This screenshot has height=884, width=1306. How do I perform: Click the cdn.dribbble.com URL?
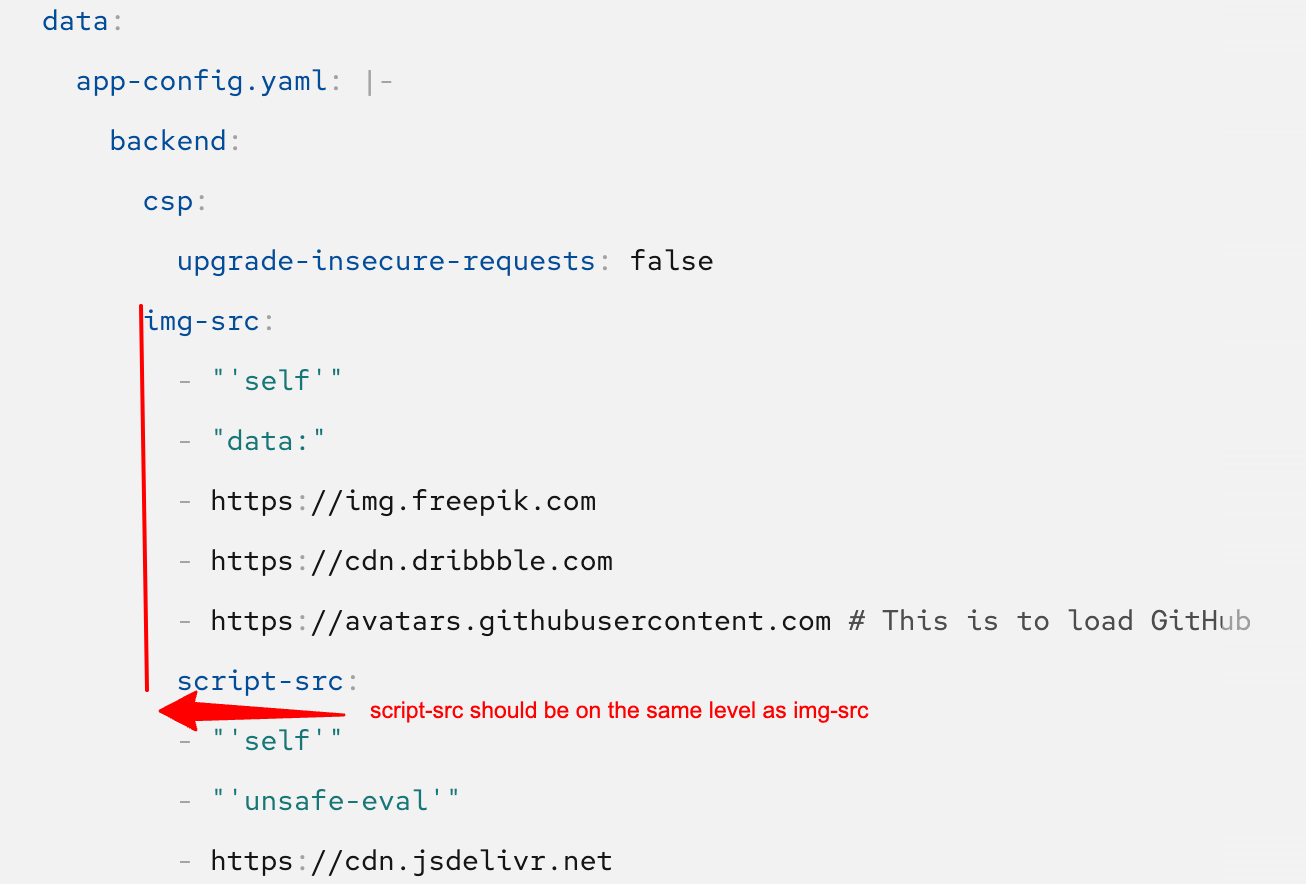click(411, 561)
